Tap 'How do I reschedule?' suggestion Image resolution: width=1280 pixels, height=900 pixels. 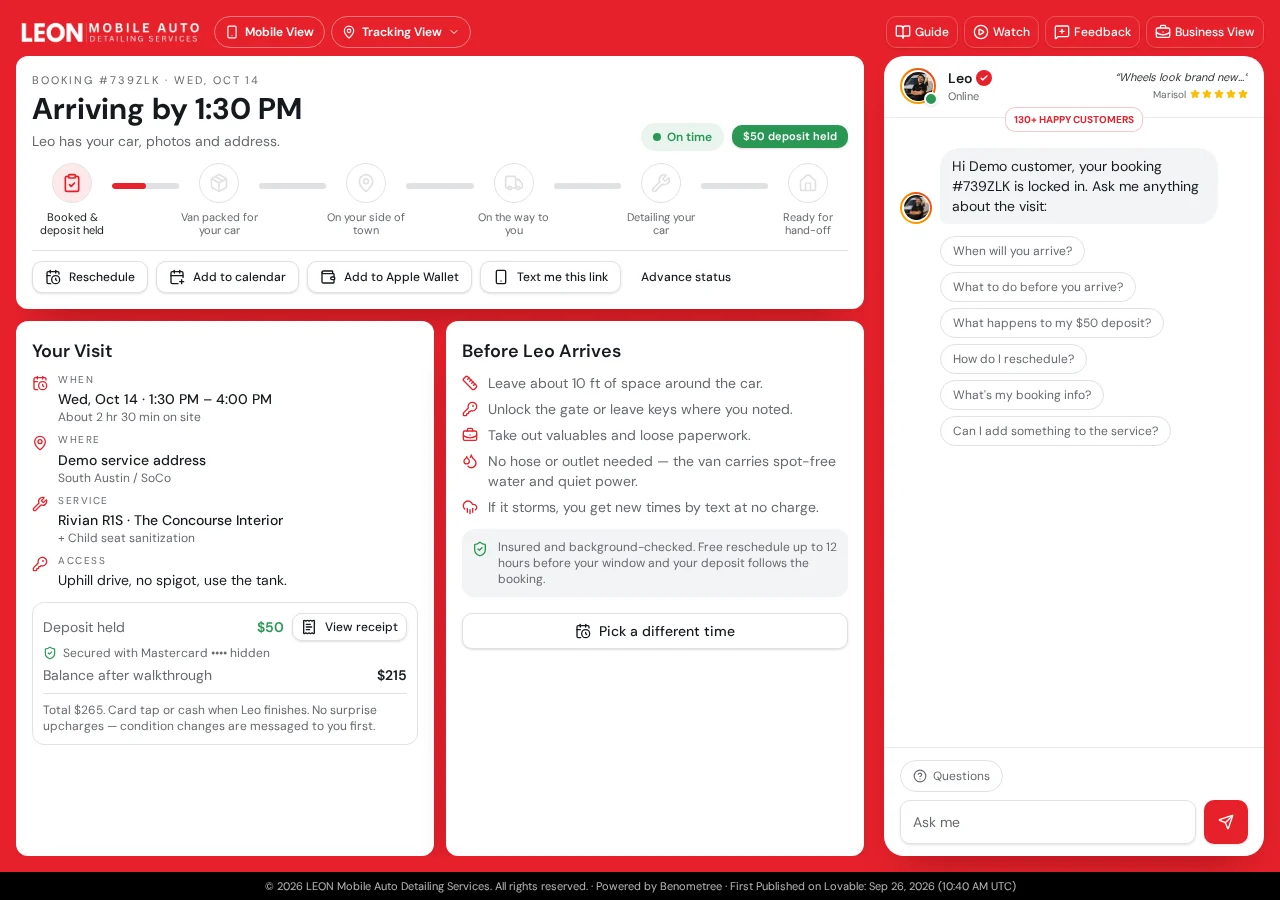[x=1013, y=359]
